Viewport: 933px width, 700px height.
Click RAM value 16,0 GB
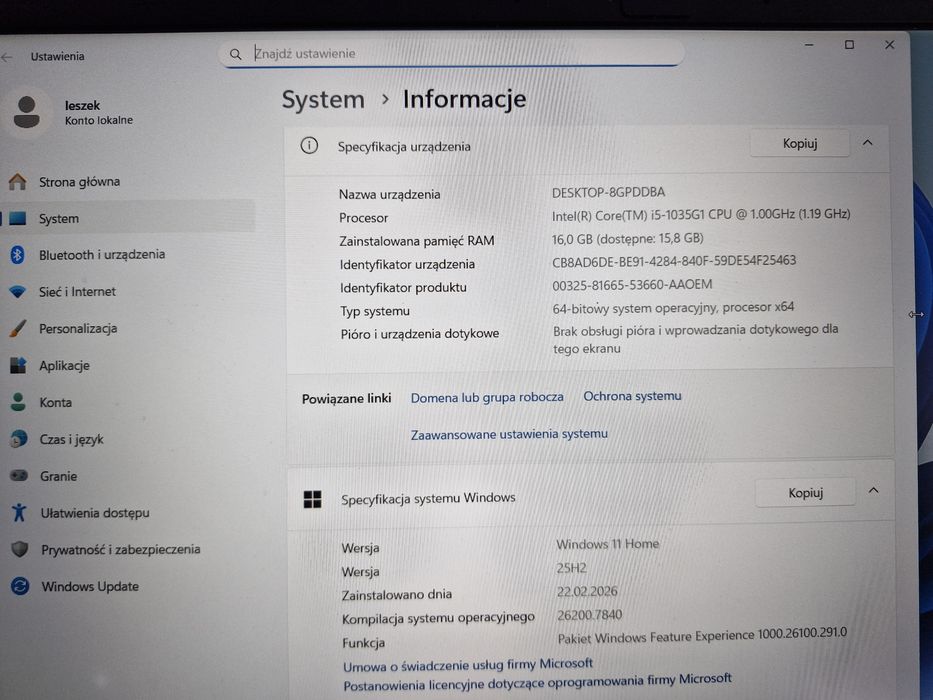coord(627,239)
